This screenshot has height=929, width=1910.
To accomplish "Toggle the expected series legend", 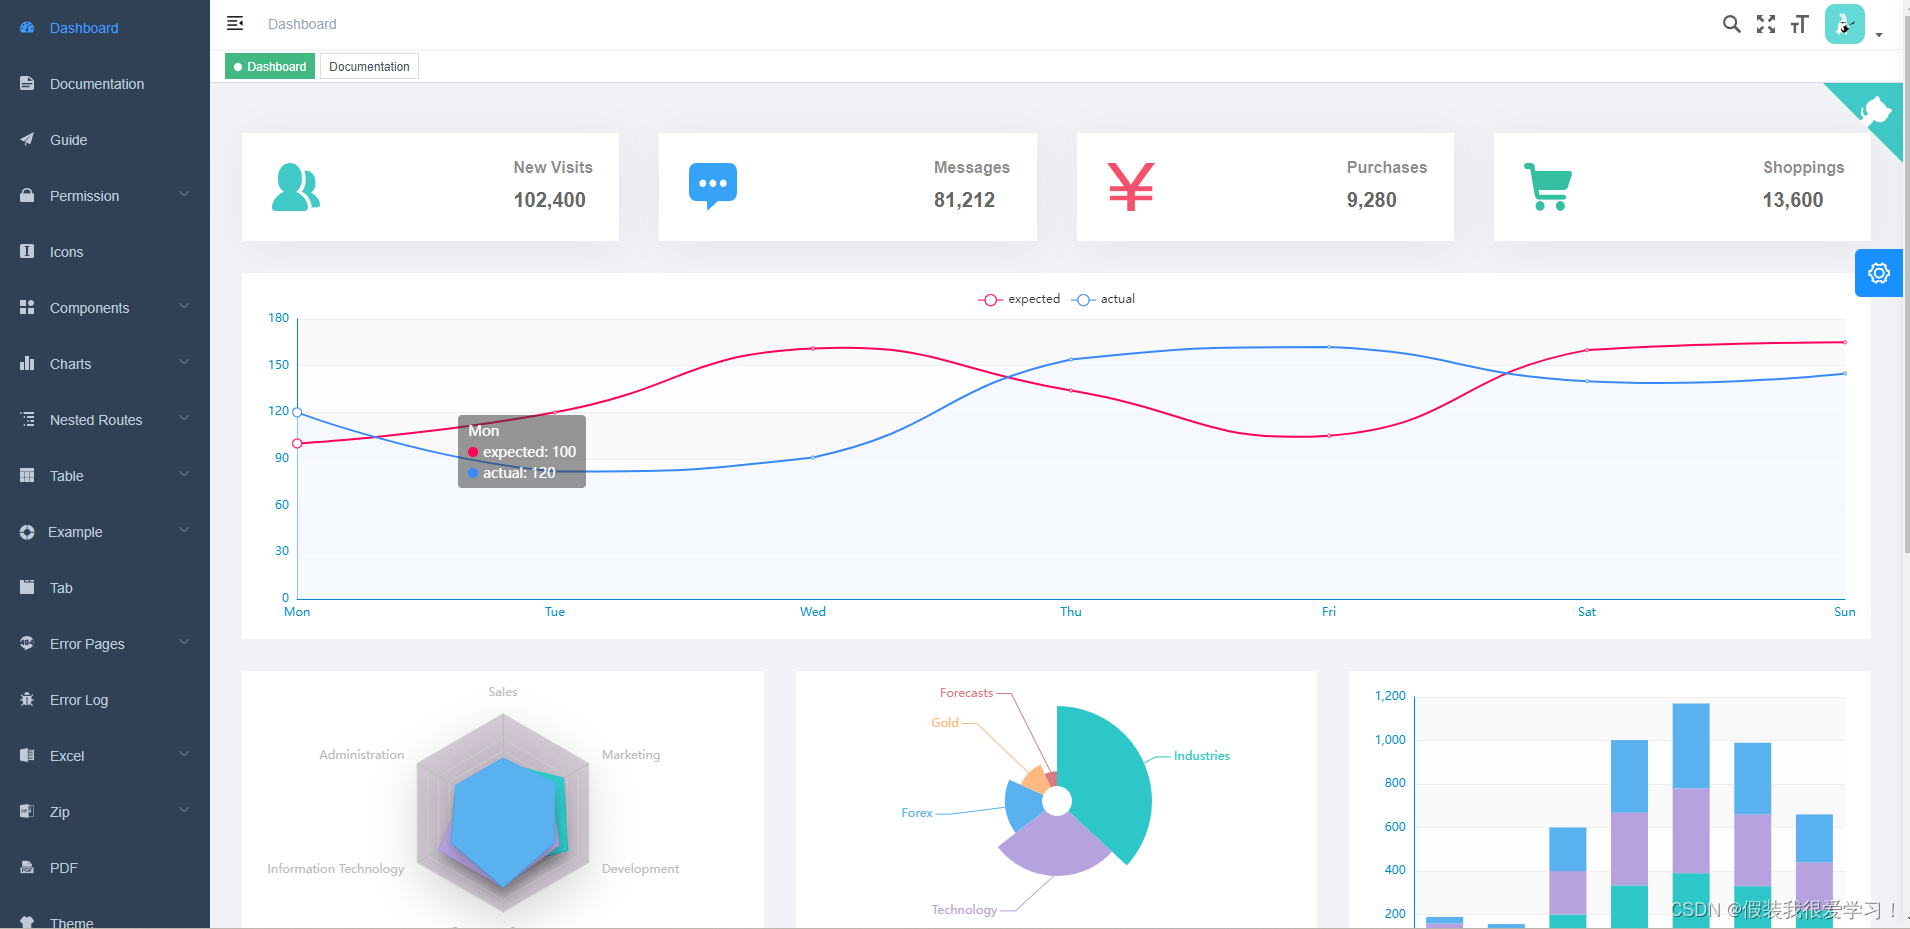I will click(x=1019, y=299).
